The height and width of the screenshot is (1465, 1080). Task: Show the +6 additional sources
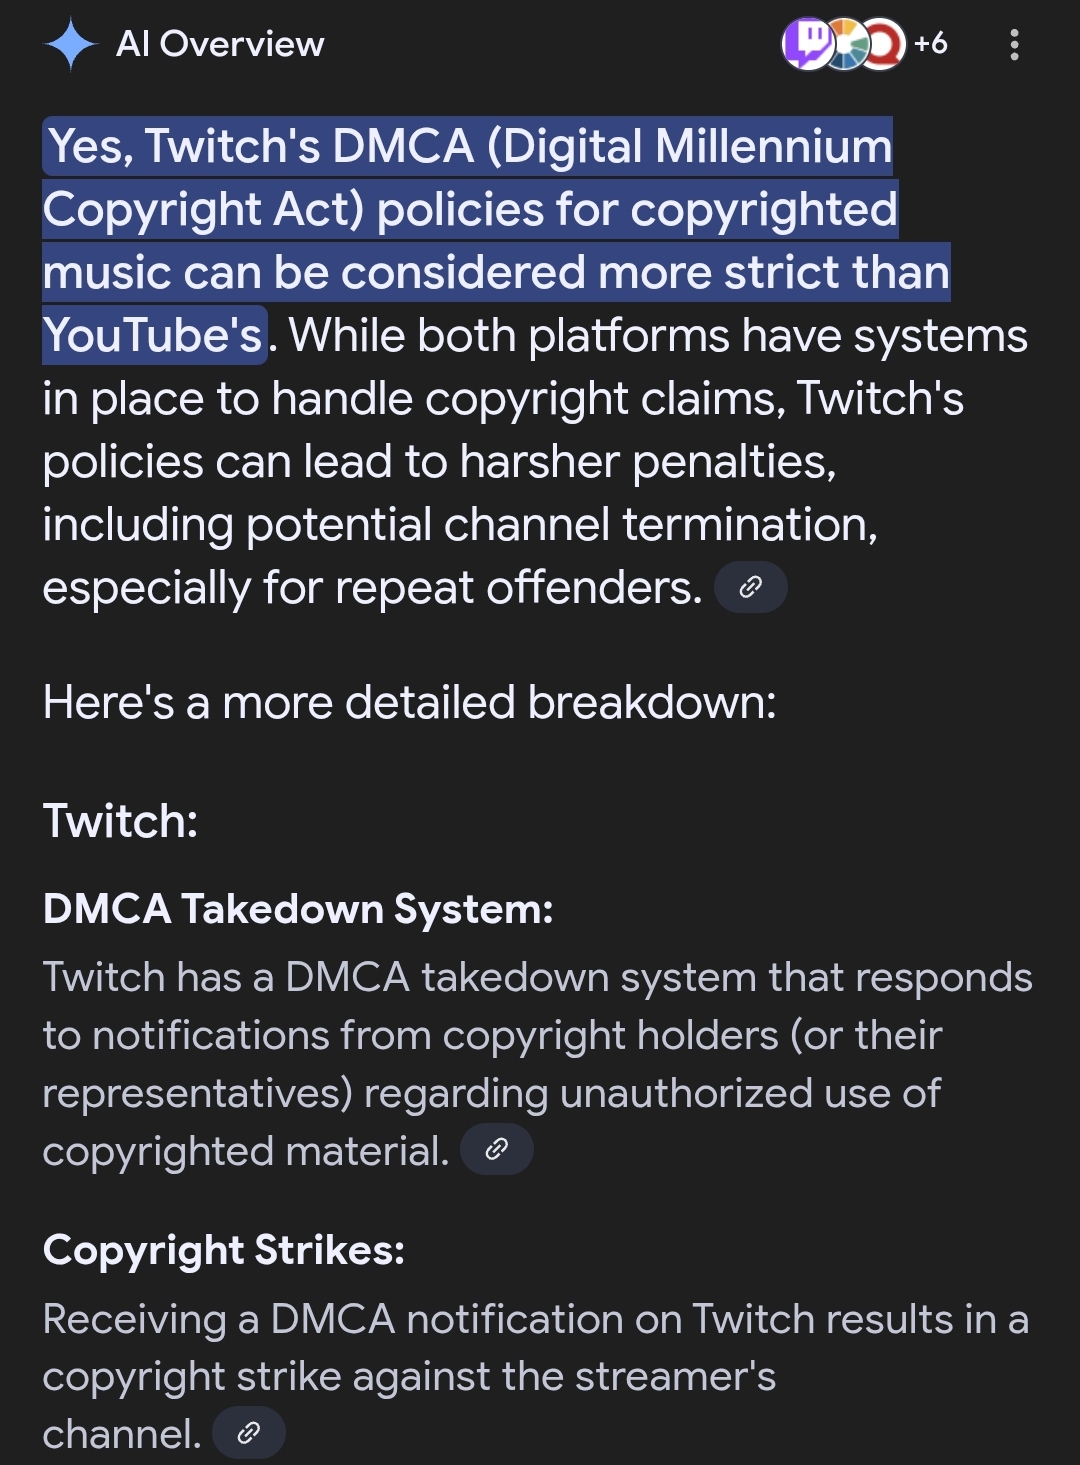pyautogui.click(x=930, y=43)
